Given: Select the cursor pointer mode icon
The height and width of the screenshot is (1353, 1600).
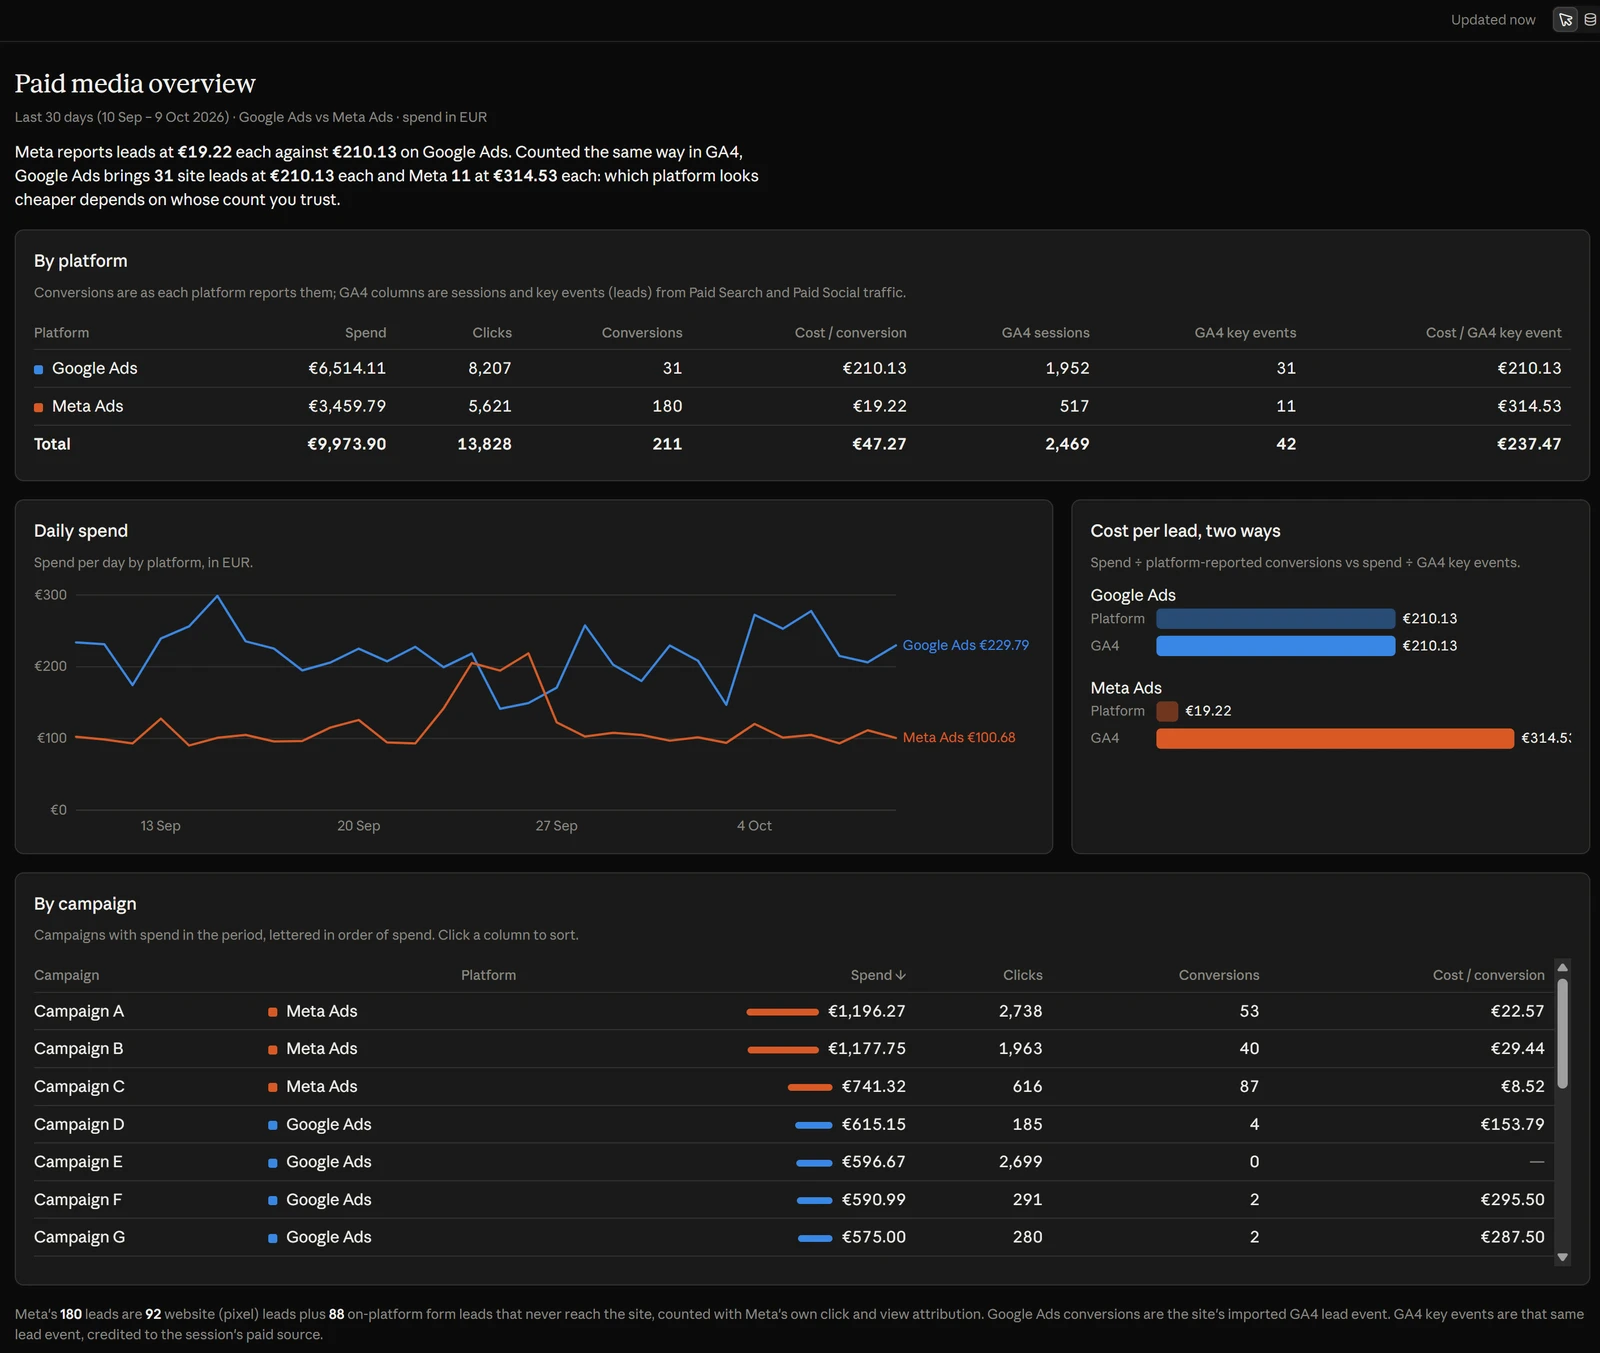Looking at the screenshot, I should [x=1565, y=20].
